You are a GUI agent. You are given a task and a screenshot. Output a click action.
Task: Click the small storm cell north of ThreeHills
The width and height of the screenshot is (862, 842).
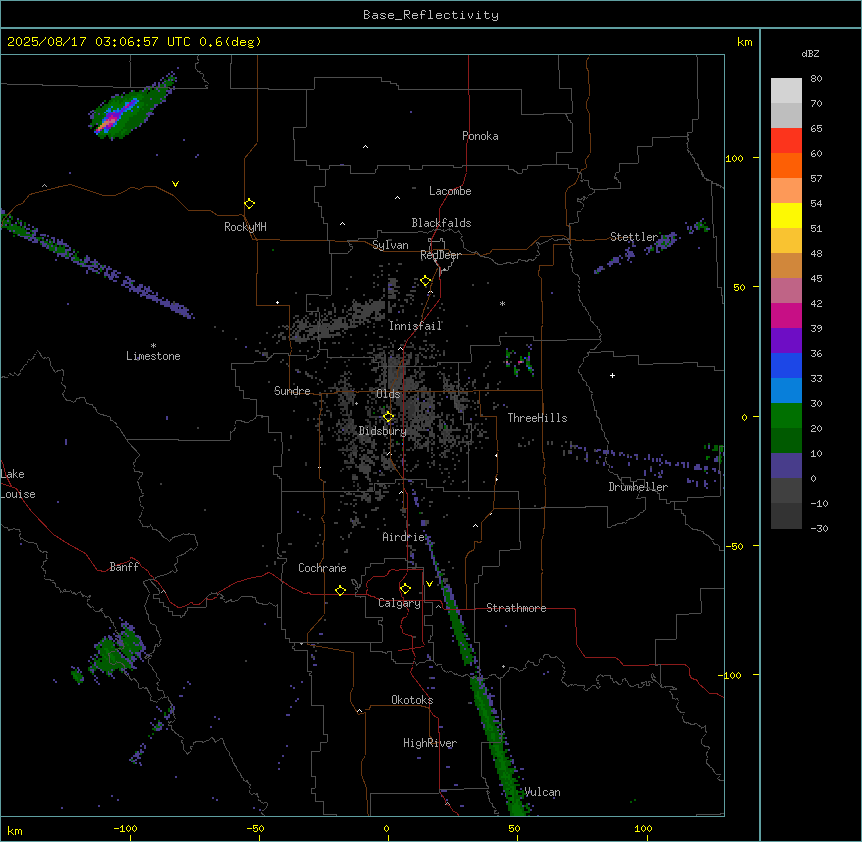[x=519, y=362]
